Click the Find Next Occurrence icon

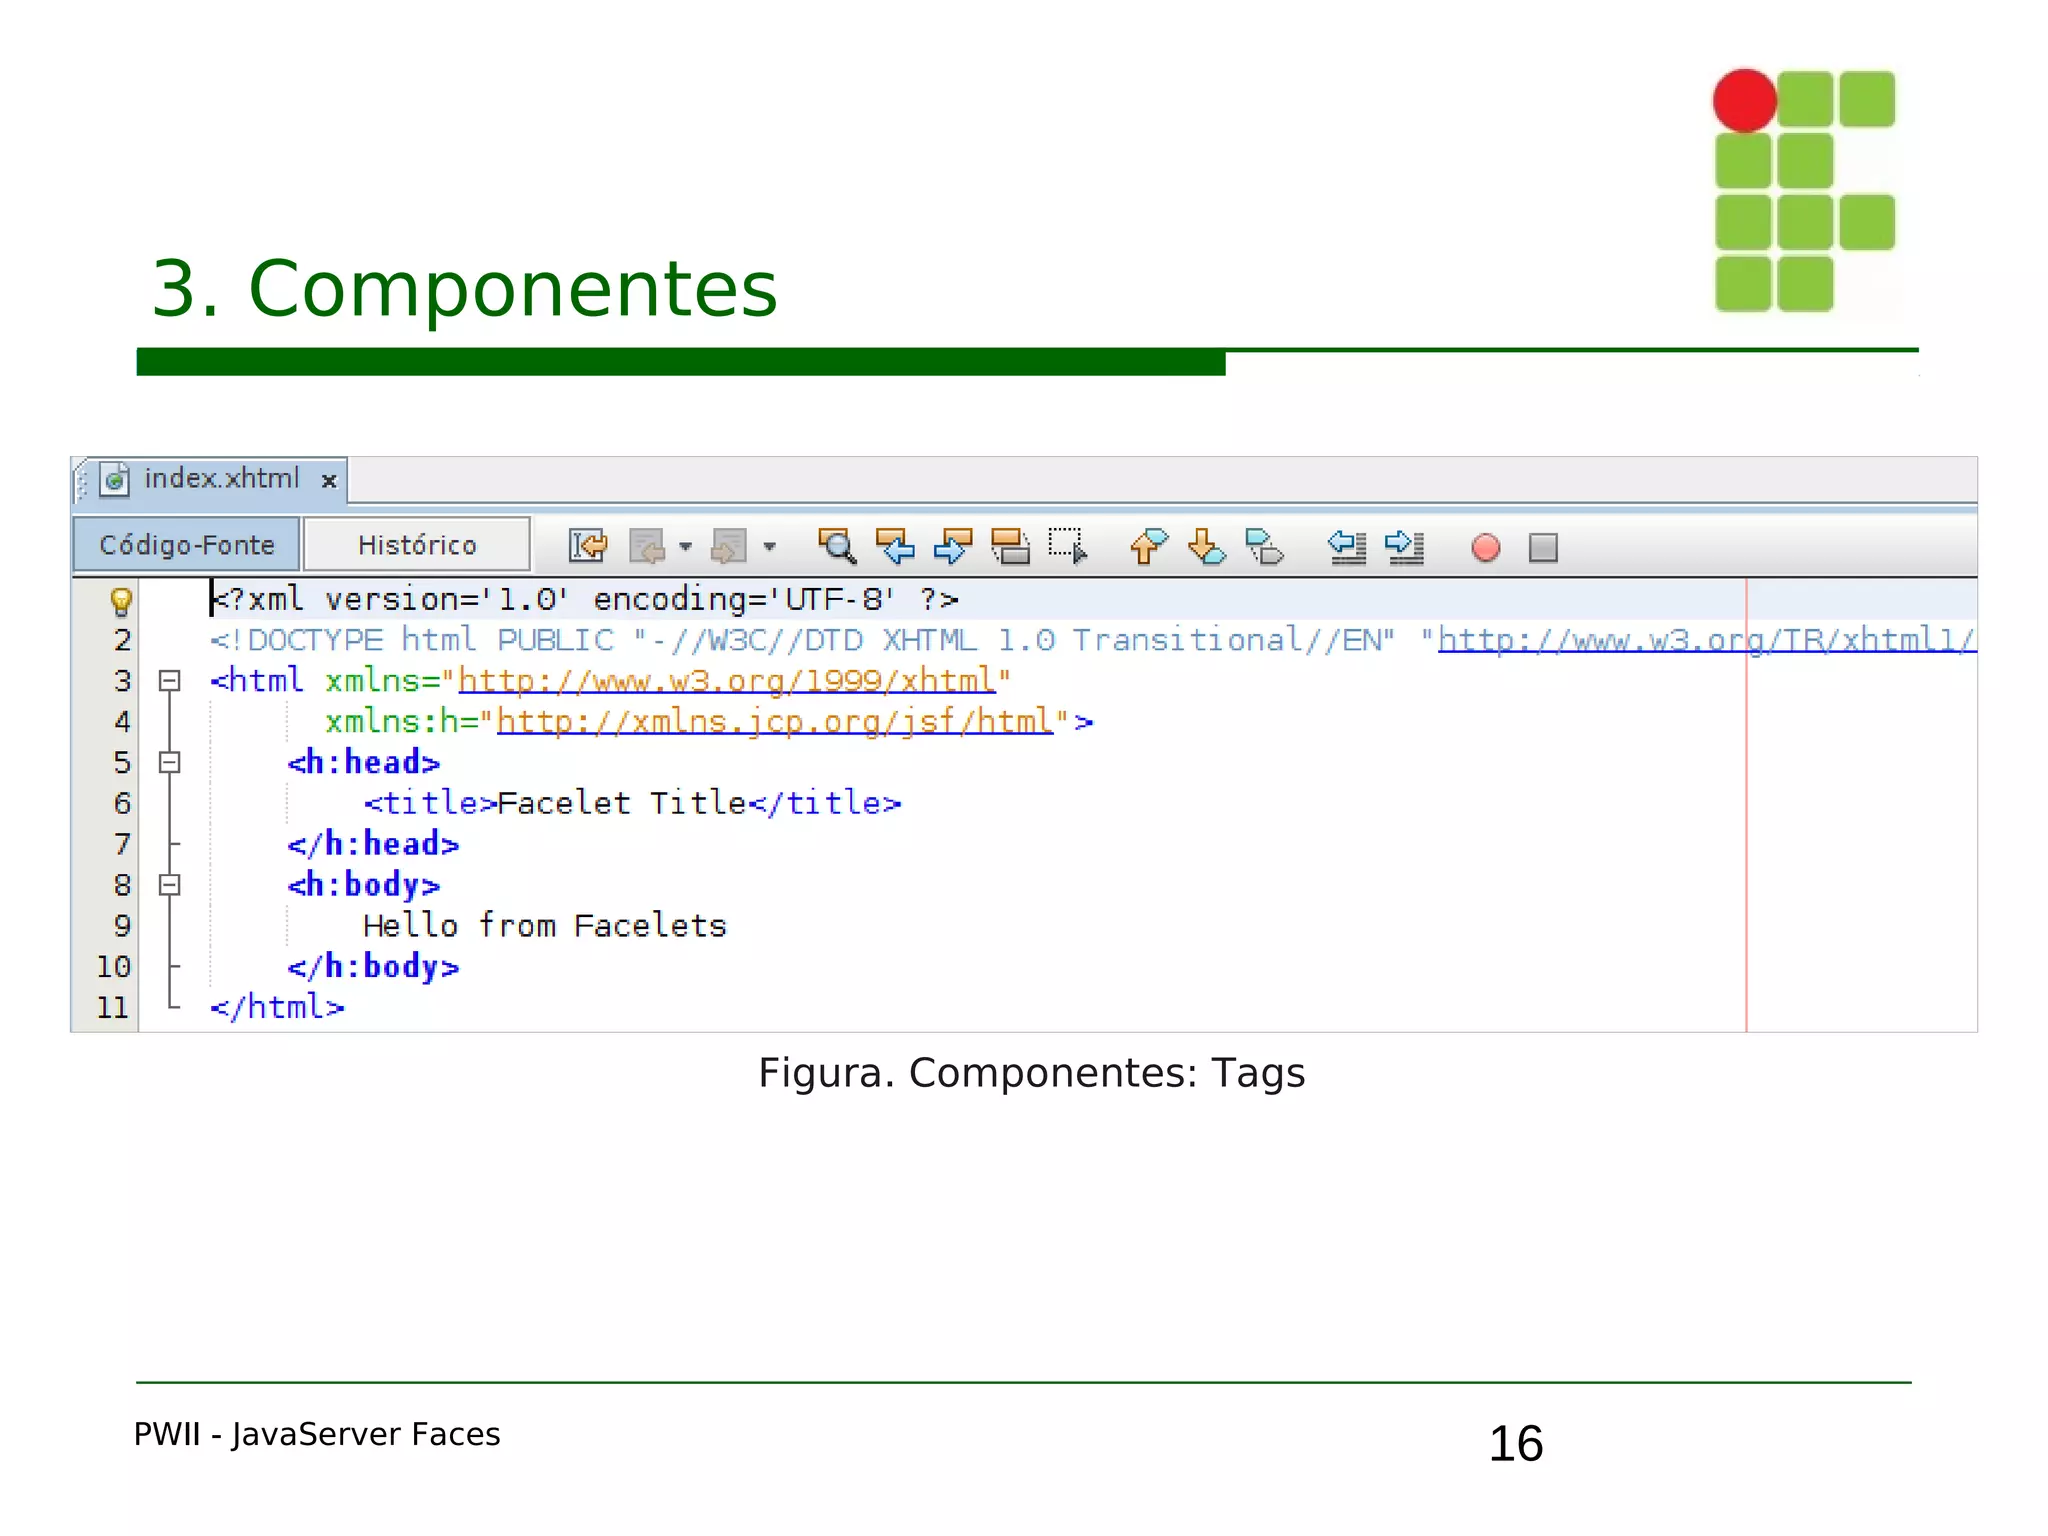(x=953, y=547)
